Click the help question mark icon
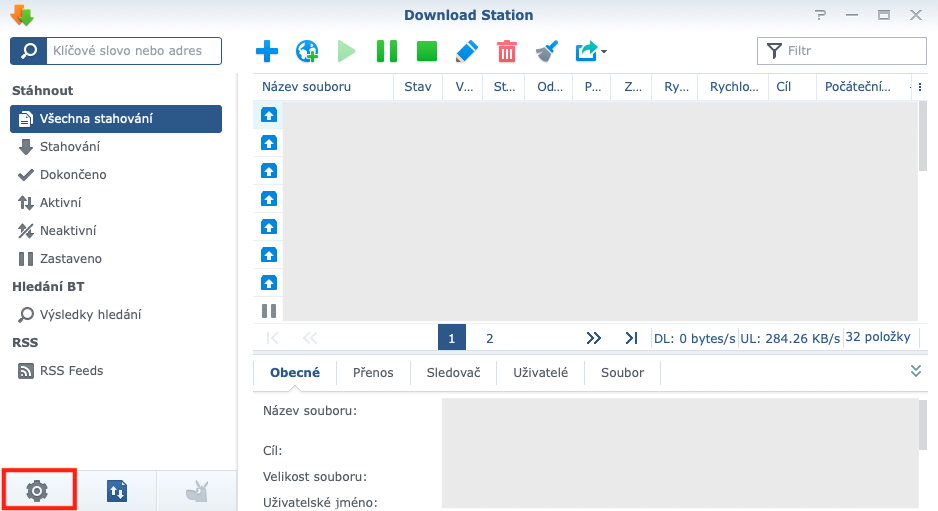This screenshot has width=938, height=511. 820,15
